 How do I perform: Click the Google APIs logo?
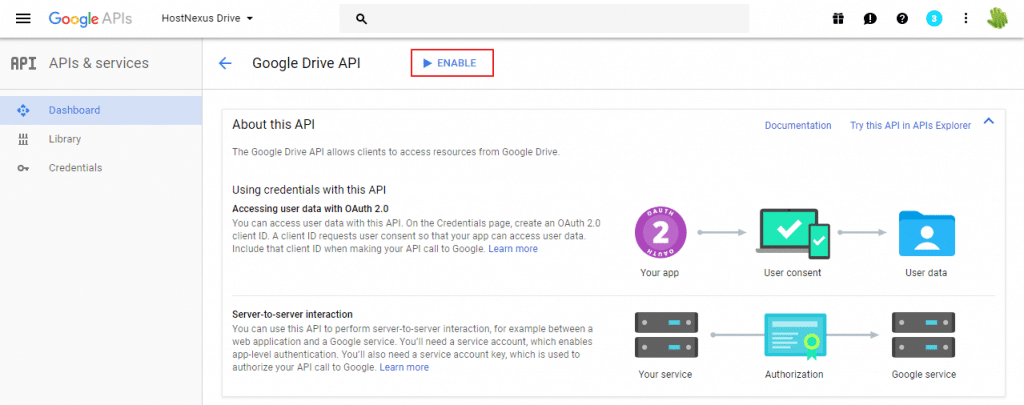(x=90, y=18)
